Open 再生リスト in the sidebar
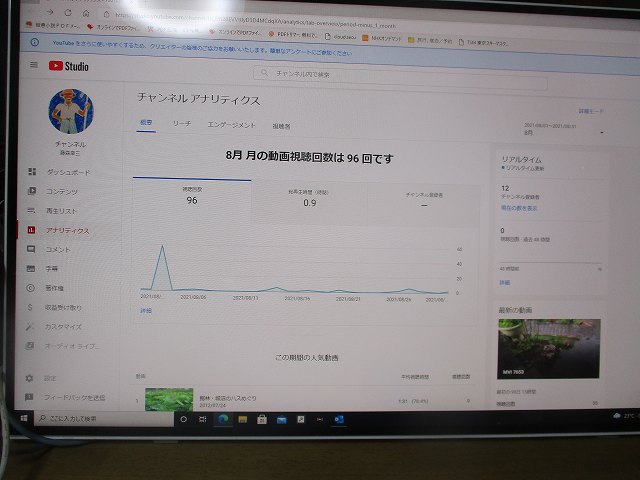Screen dimensions: 640x480 pyautogui.click(x=61, y=211)
